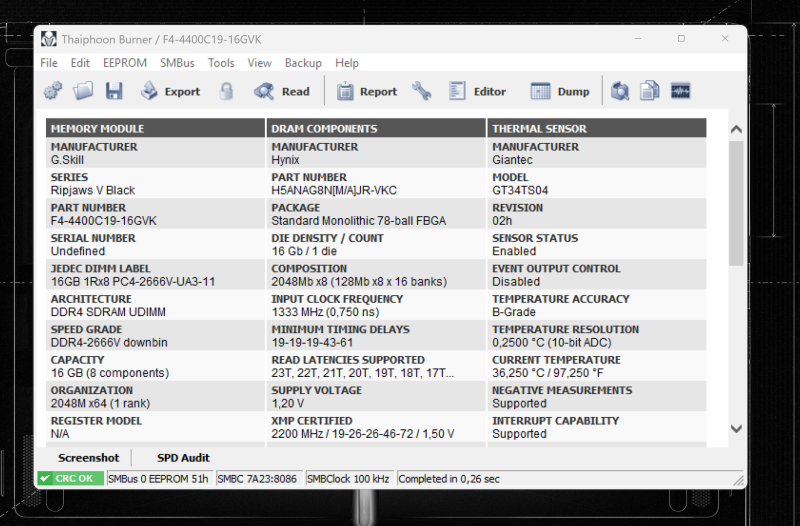Select the Ripjaws V Black series value

tap(93, 190)
